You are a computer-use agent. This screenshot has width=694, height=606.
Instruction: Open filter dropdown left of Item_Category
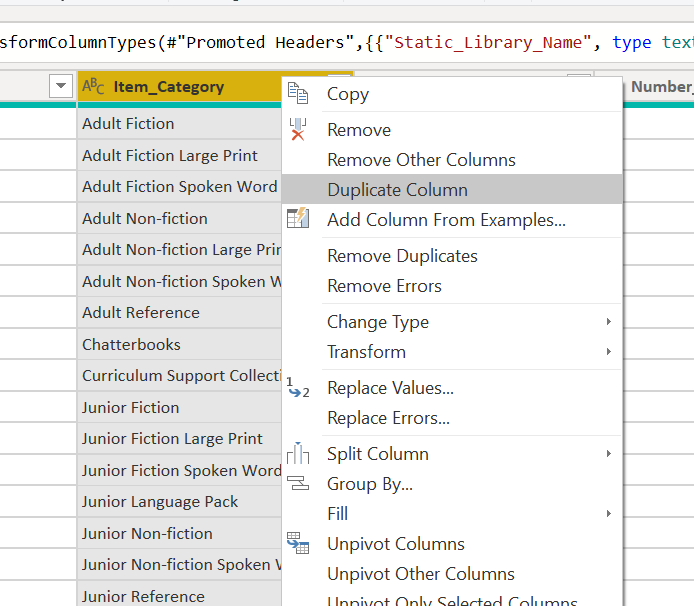pos(61,85)
